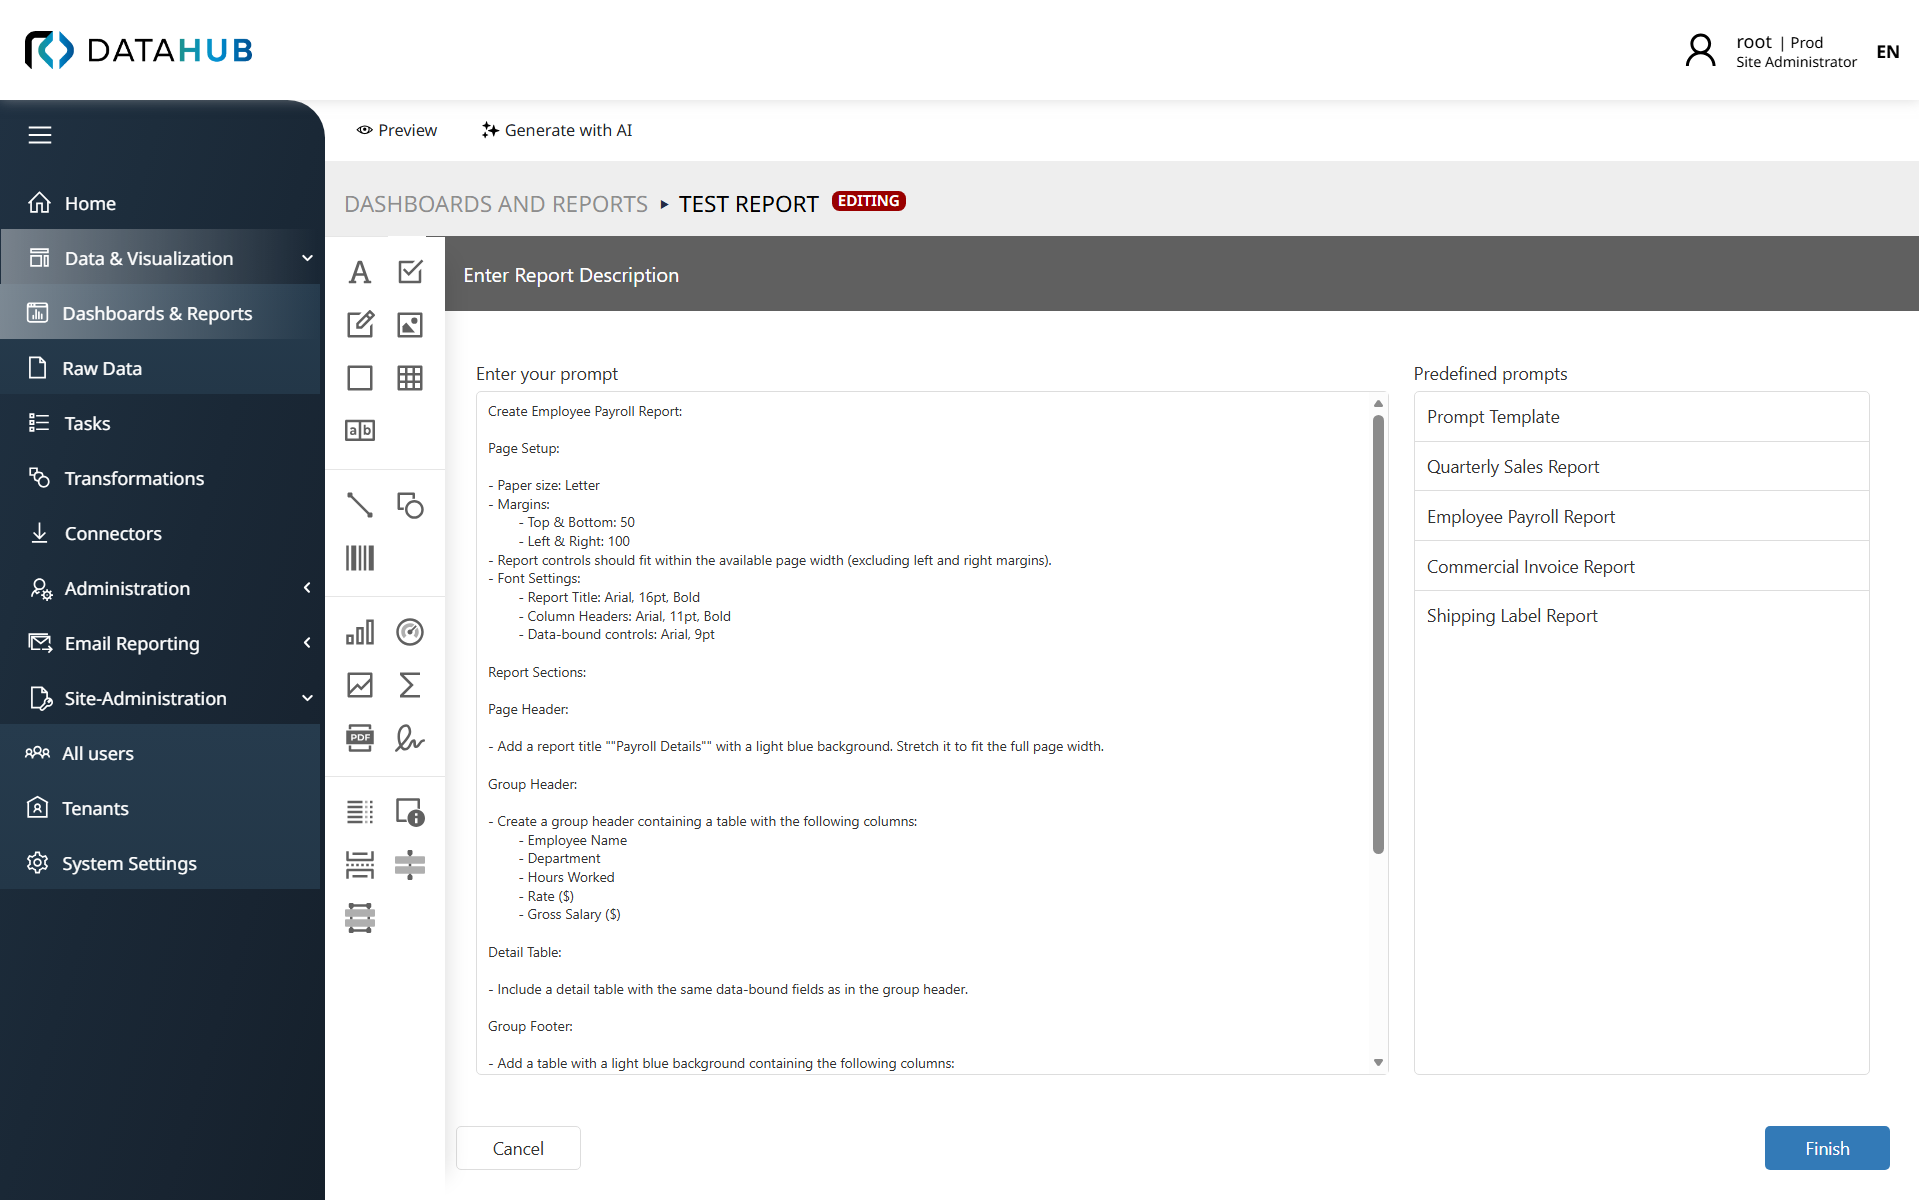Pick the Bar Chart tool icon
The image size is (1919, 1200).
pyautogui.click(x=360, y=632)
